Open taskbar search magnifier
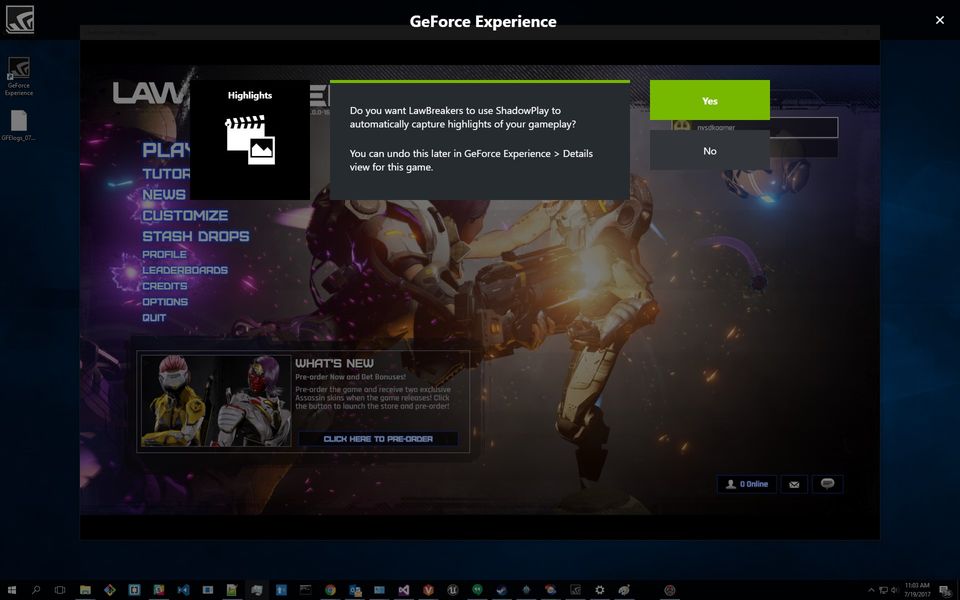 pyautogui.click(x=36, y=590)
